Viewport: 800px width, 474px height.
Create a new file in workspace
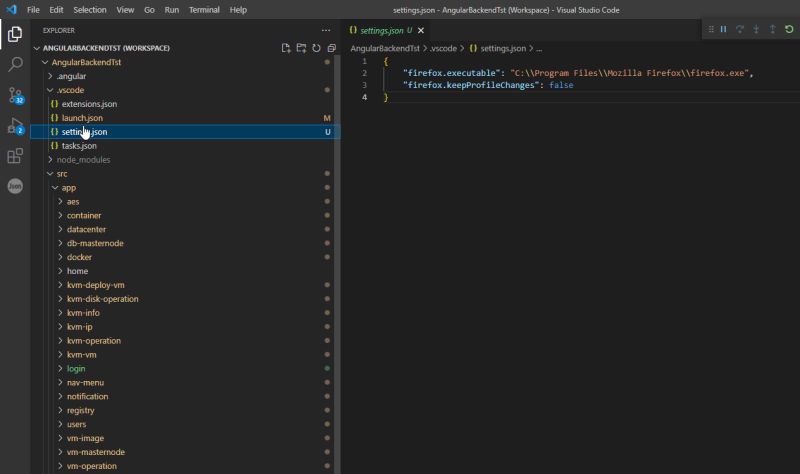286,48
